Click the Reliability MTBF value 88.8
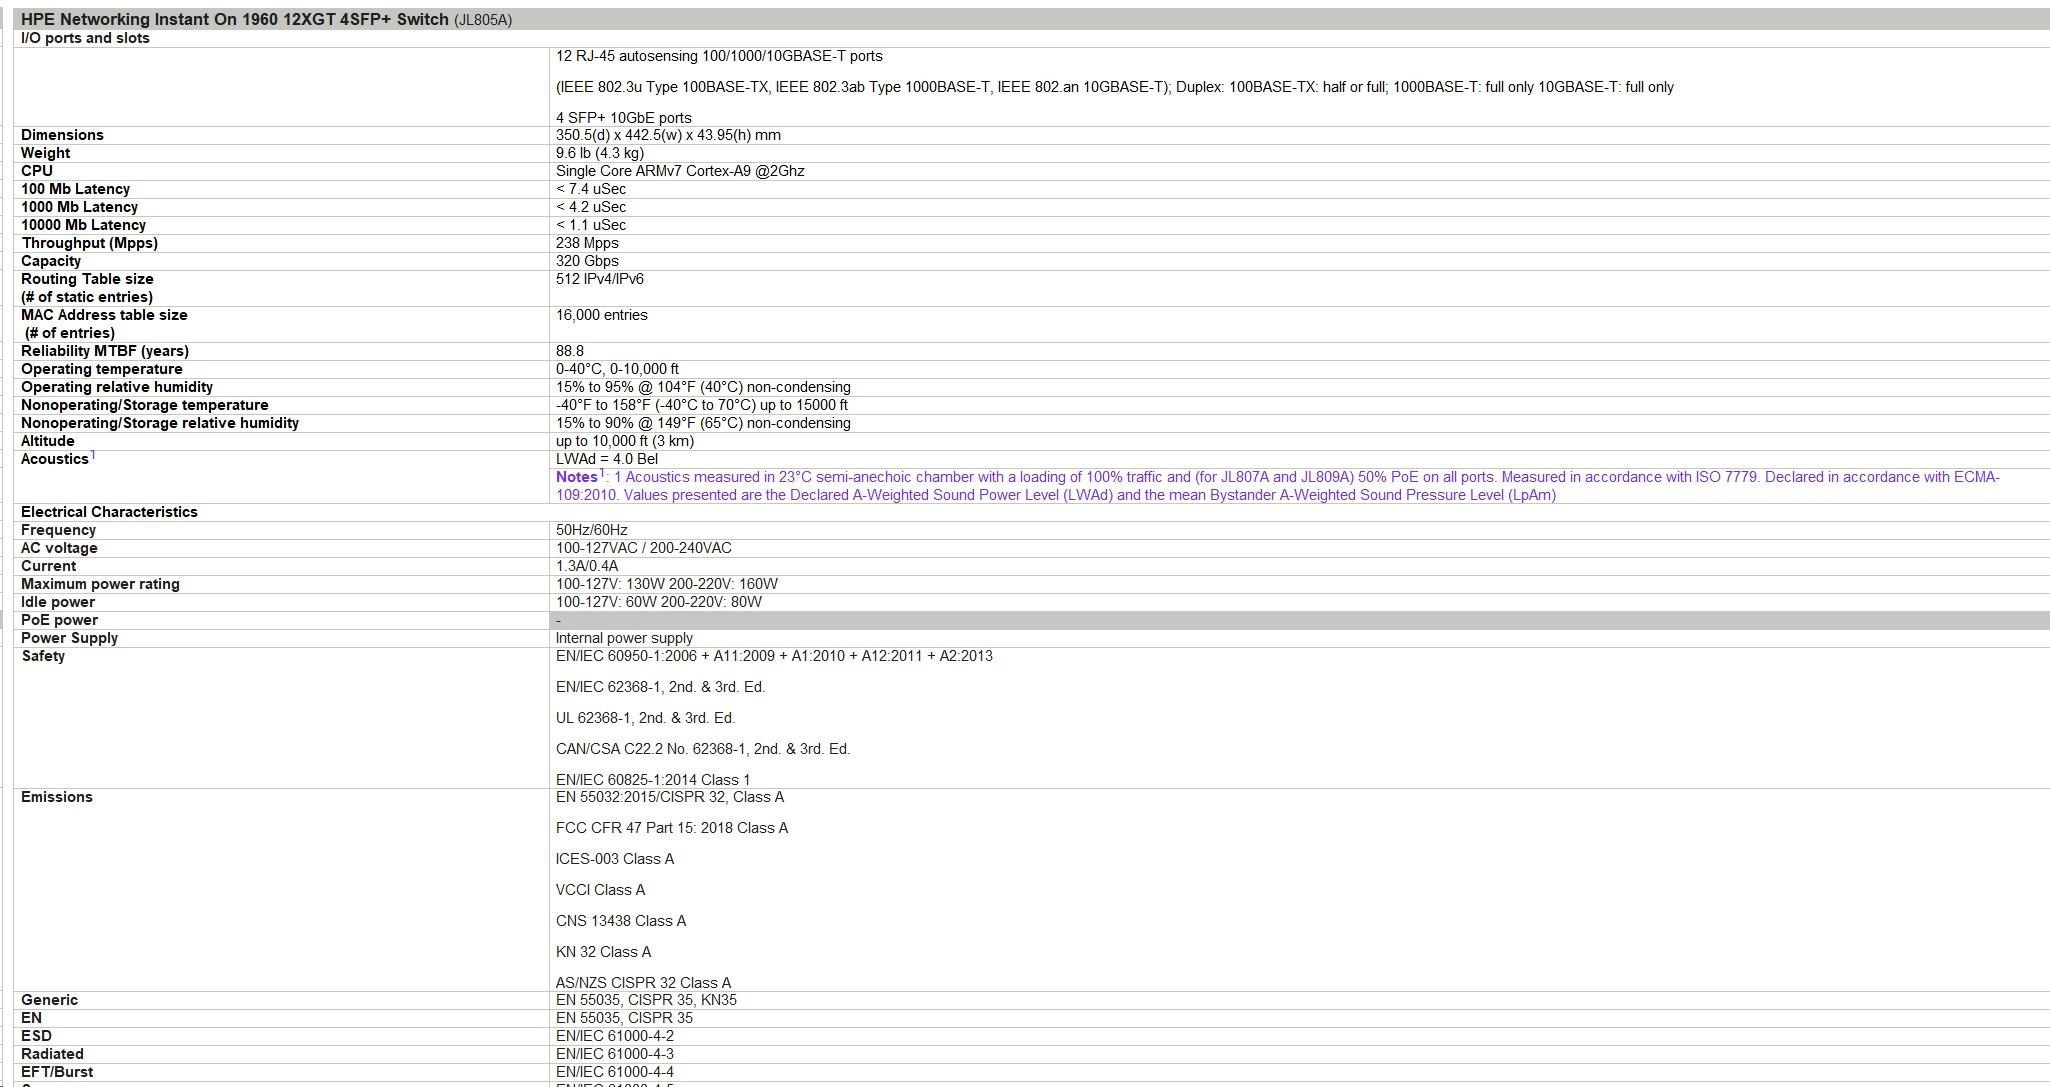The image size is (2050, 1087). pos(570,351)
